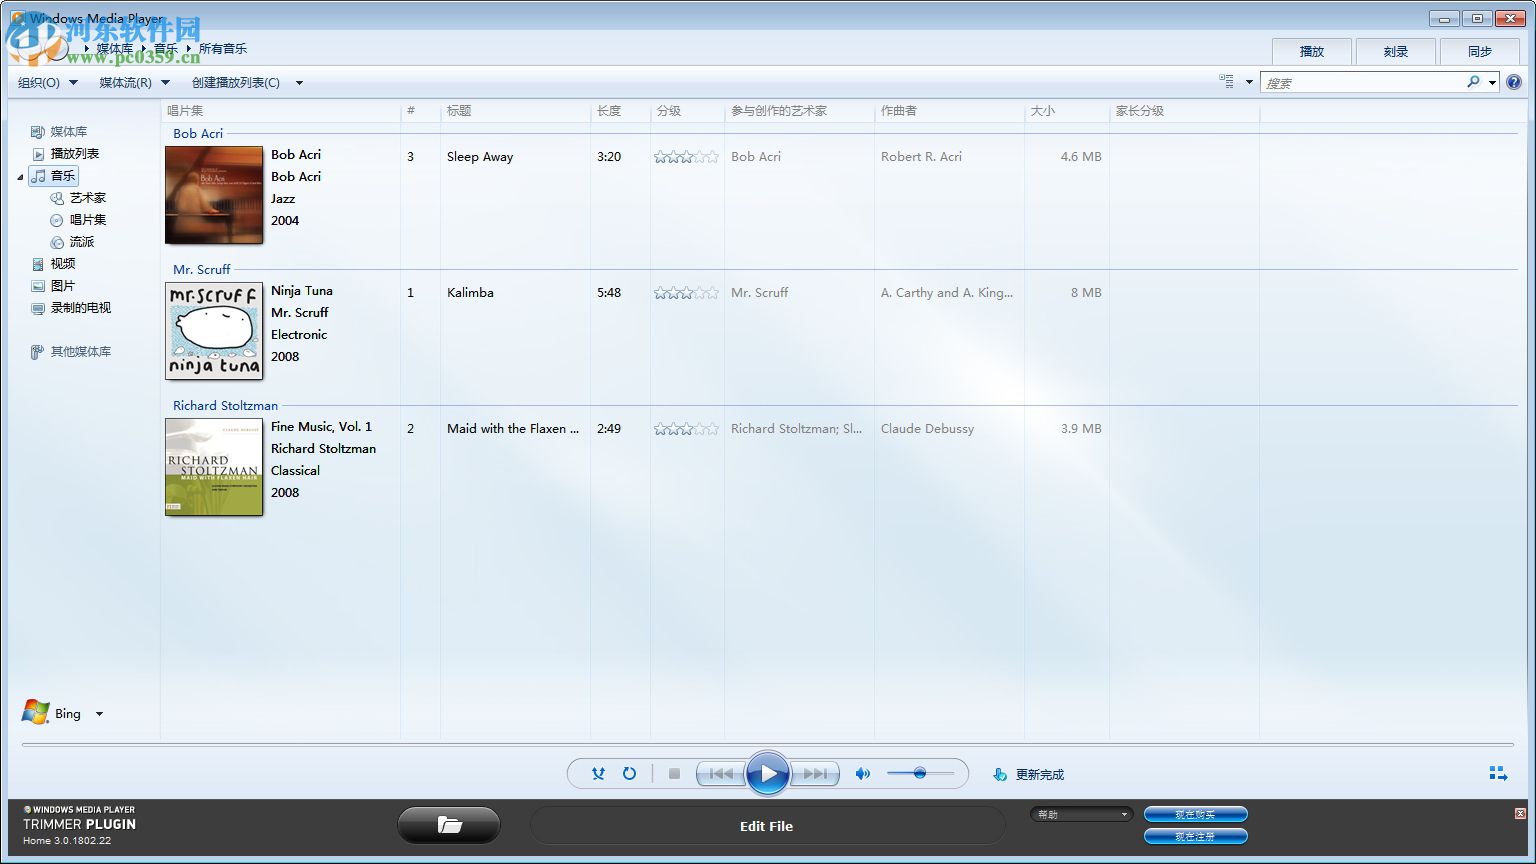Click the Play button
1536x864 pixels.
coord(768,773)
